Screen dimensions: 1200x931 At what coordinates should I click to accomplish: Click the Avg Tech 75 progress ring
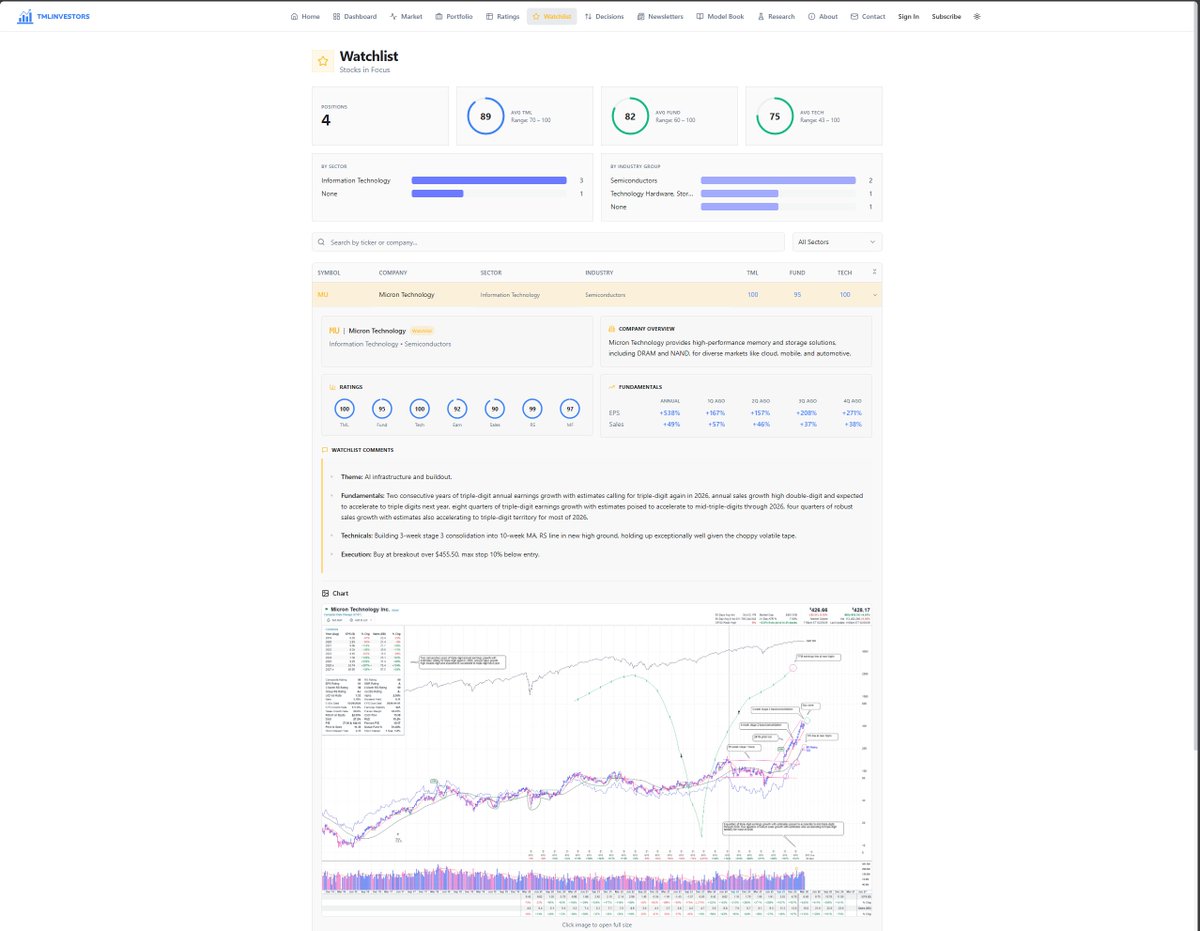click(775, 116)
